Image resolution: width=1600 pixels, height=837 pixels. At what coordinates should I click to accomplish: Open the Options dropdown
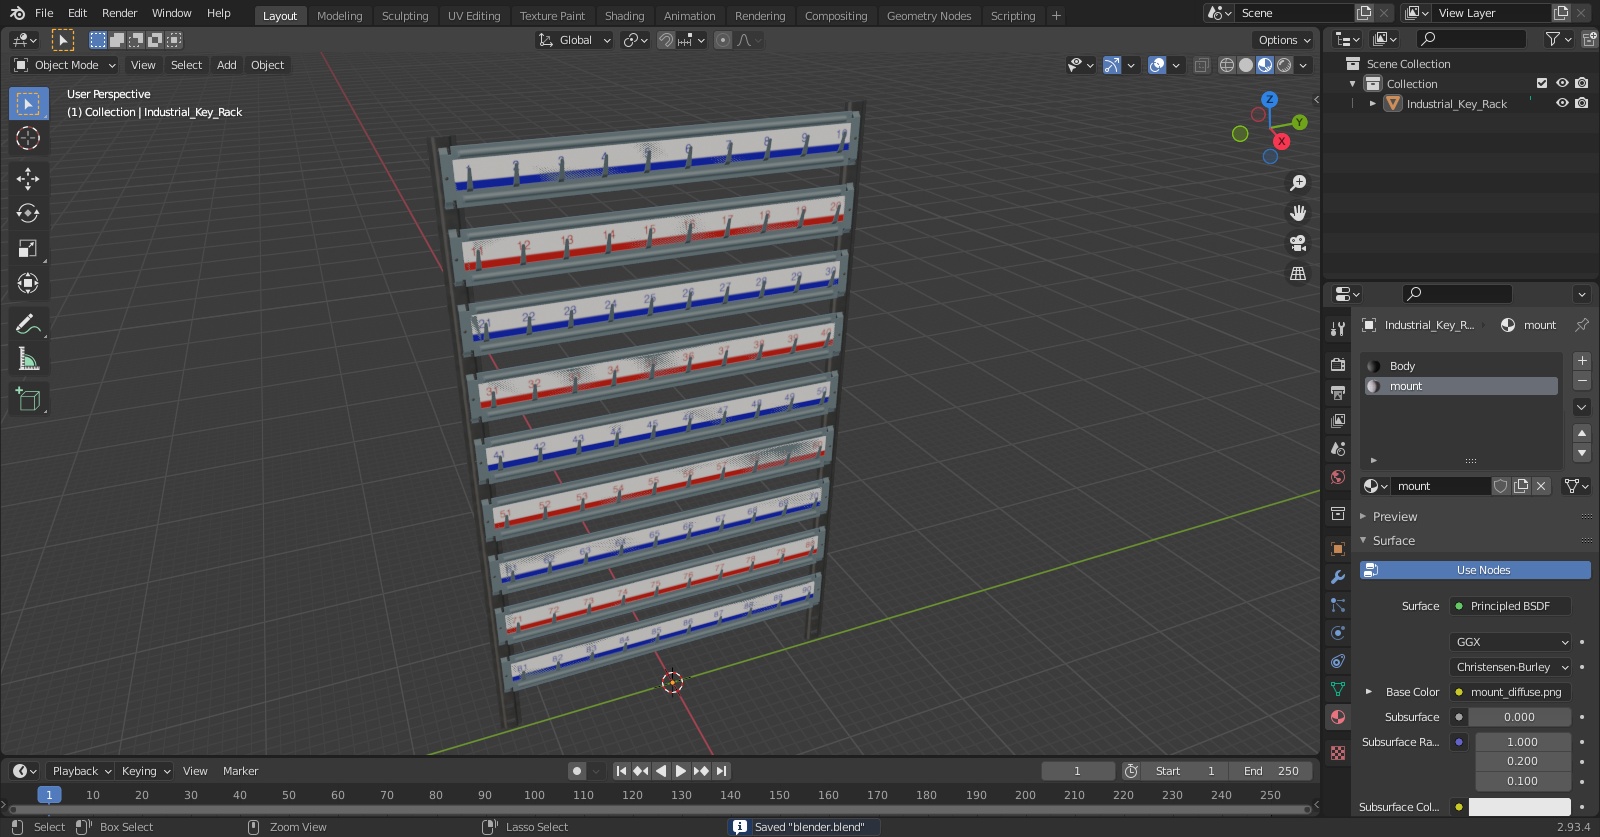[x=1284, y=40]
